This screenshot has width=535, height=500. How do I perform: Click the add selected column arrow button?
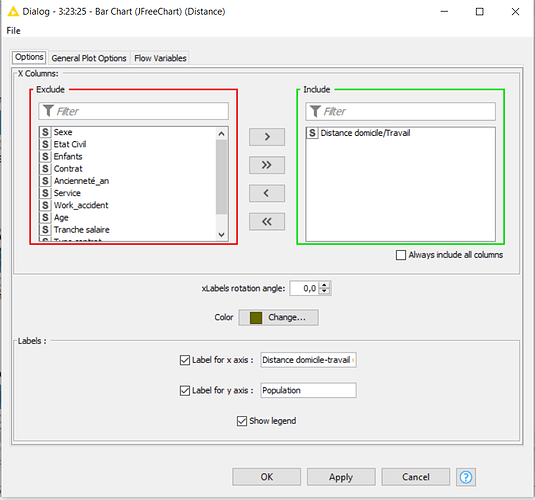267,137
